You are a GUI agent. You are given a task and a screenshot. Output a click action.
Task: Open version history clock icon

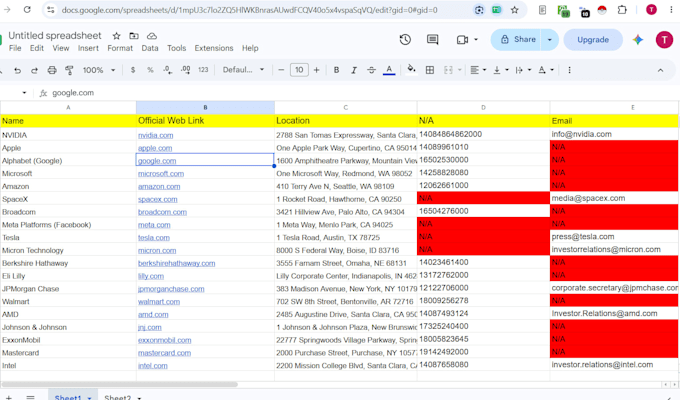pyautogui.click(x=405, y=39)
